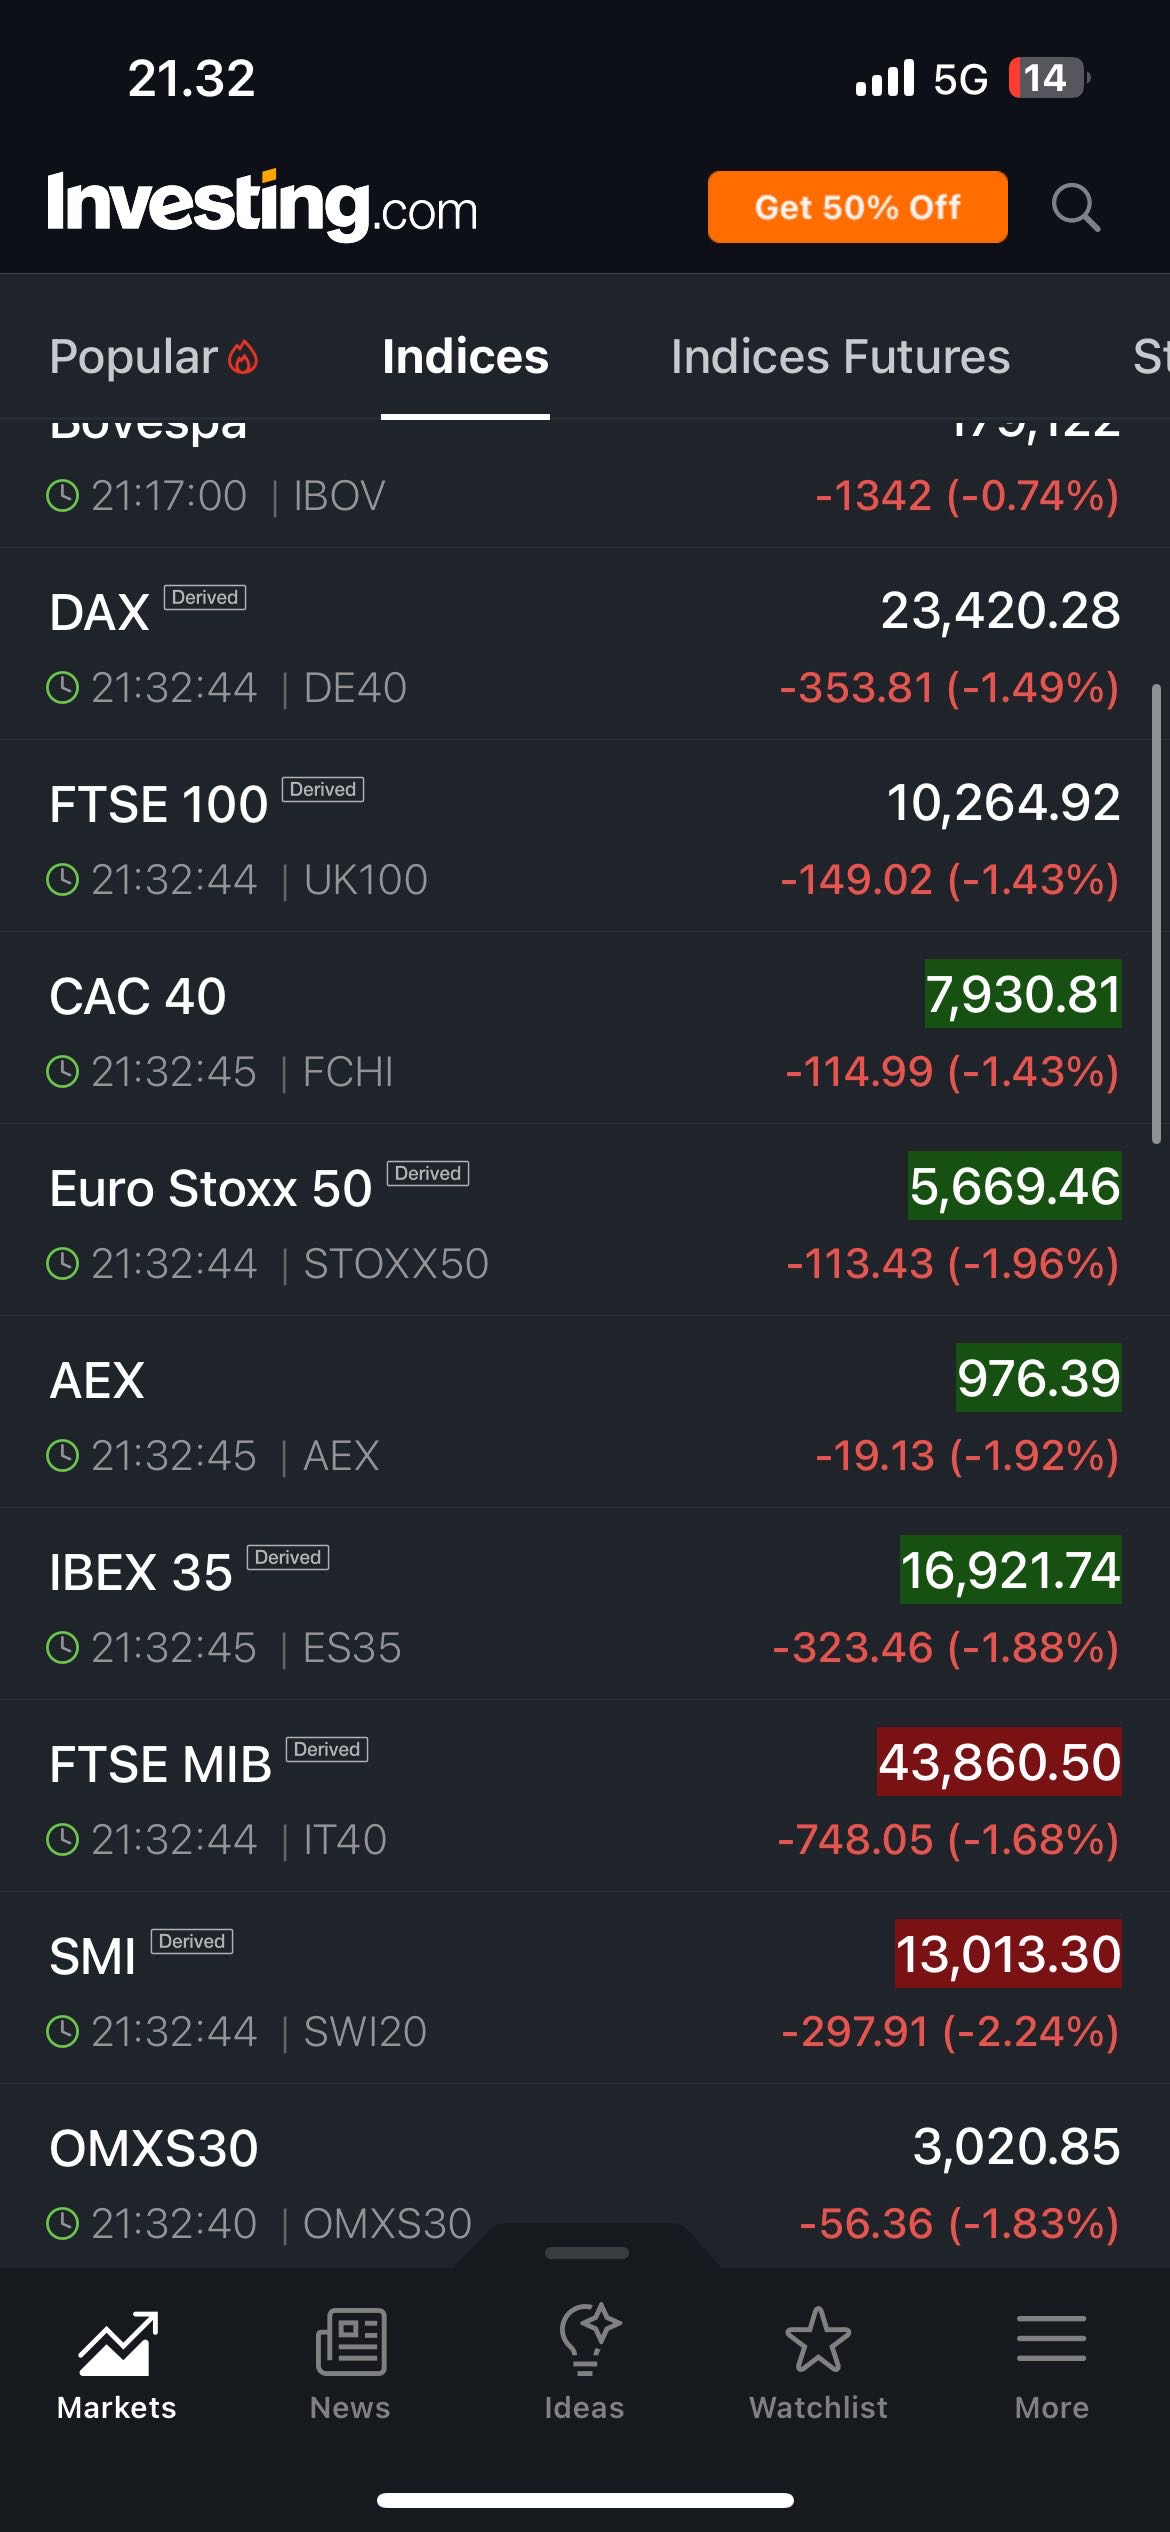Switch to the Indices Futures tab
The image size is (1170, 2532).
(840, 357)
